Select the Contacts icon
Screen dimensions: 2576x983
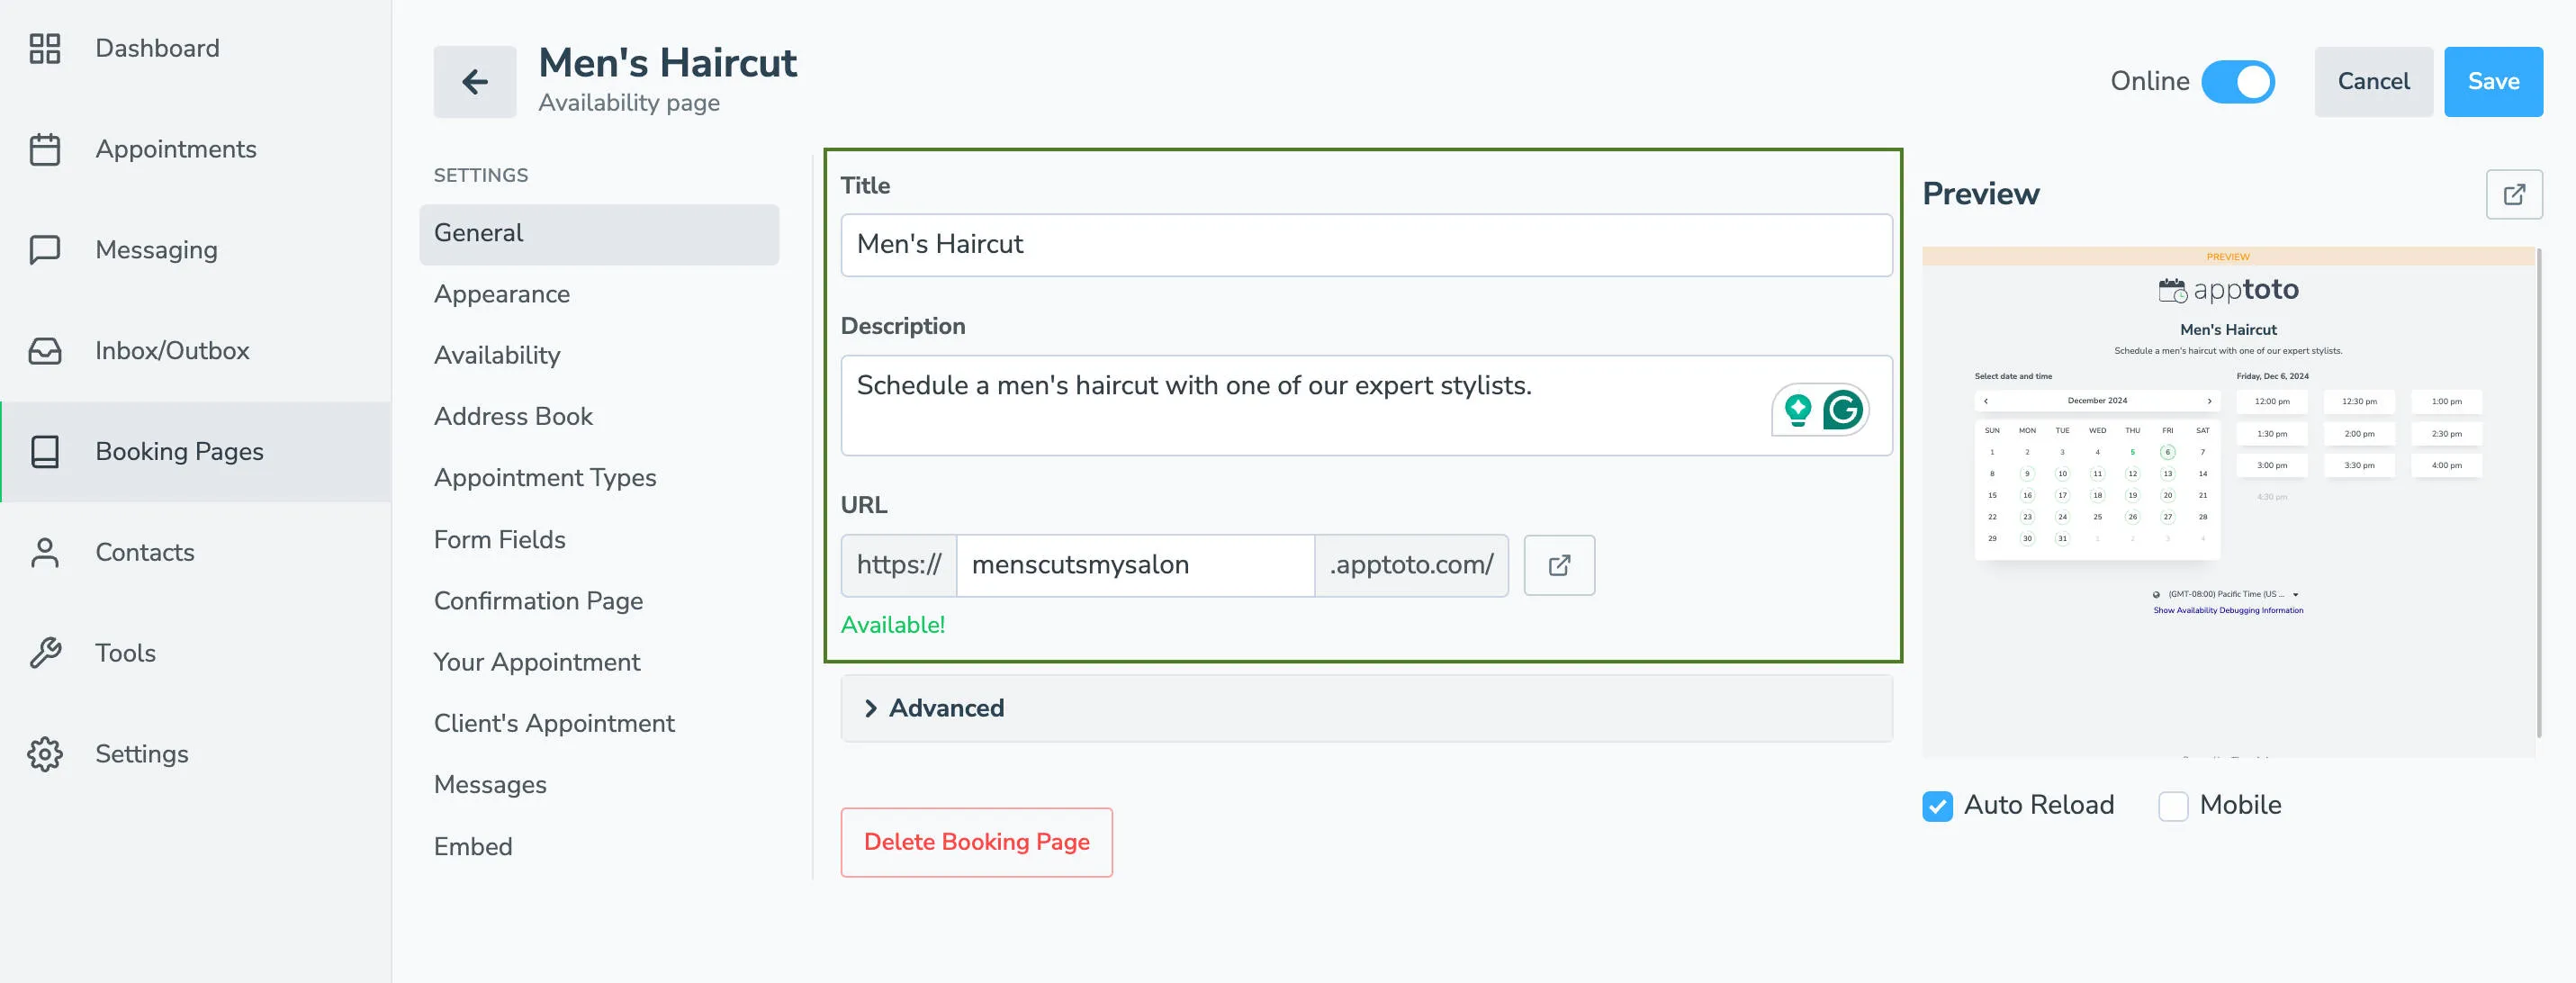pos(44,552)
